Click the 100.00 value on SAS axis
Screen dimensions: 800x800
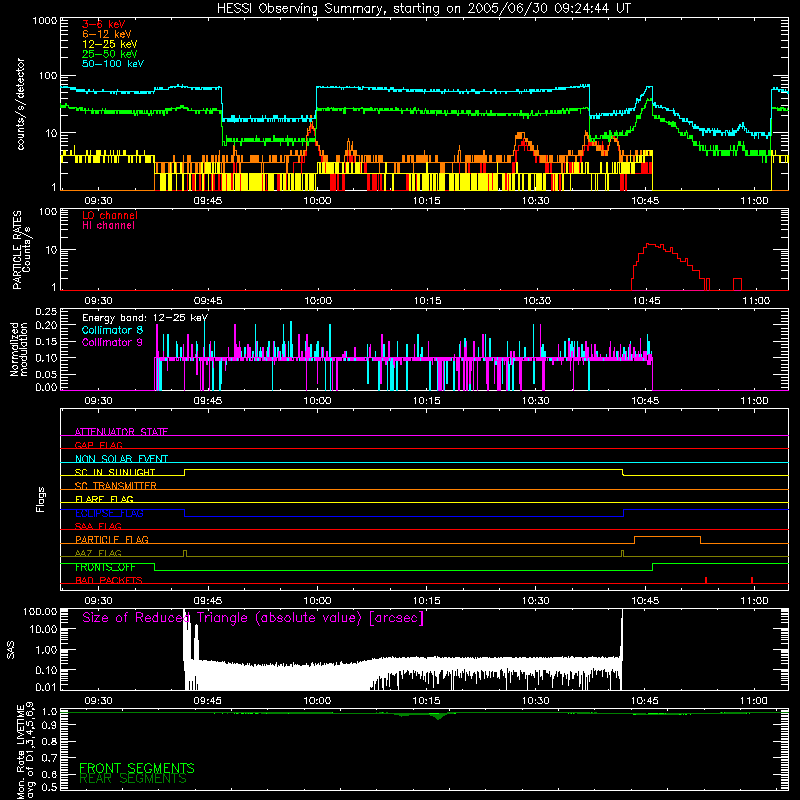[40, 611]
